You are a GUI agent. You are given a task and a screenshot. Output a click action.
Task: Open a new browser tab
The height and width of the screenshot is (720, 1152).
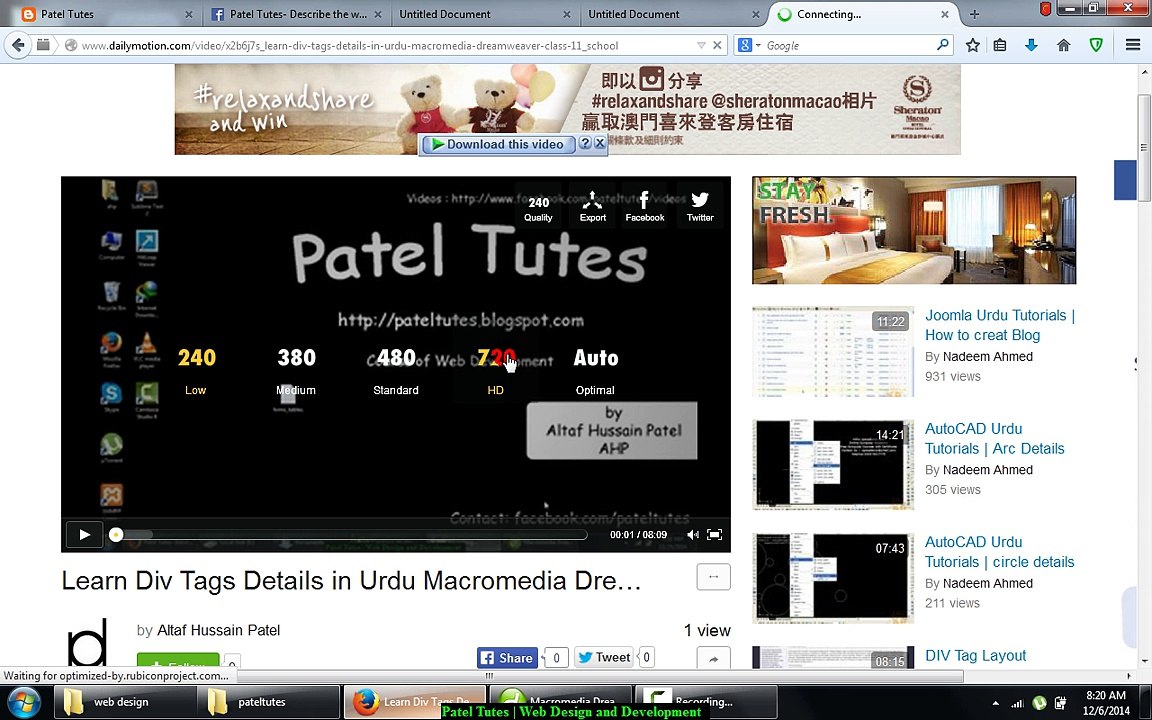point(974,14)
